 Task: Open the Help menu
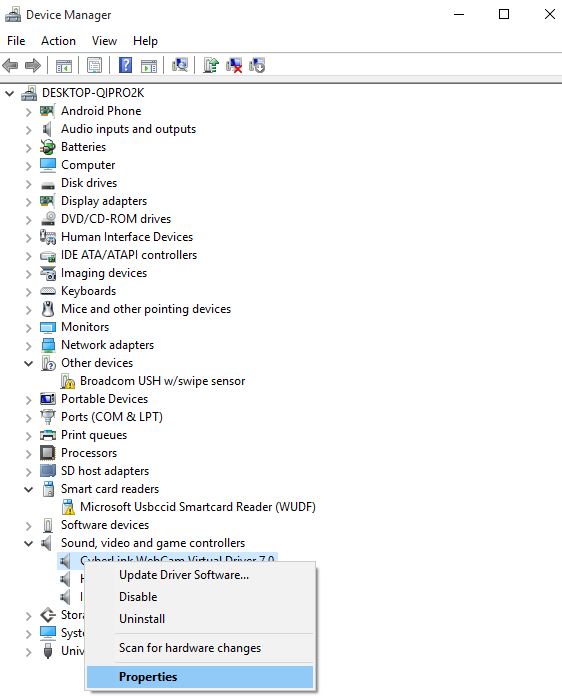[145, 41]
